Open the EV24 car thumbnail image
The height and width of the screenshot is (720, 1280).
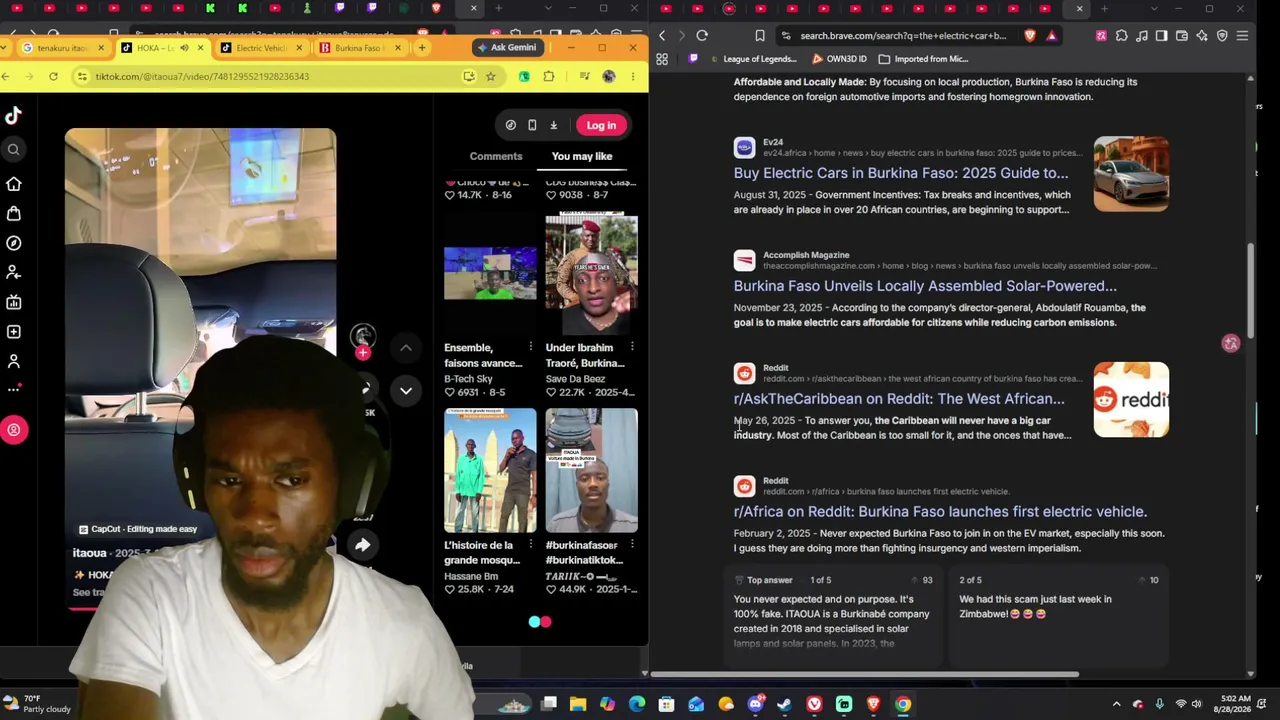[x=1131, y=174]
